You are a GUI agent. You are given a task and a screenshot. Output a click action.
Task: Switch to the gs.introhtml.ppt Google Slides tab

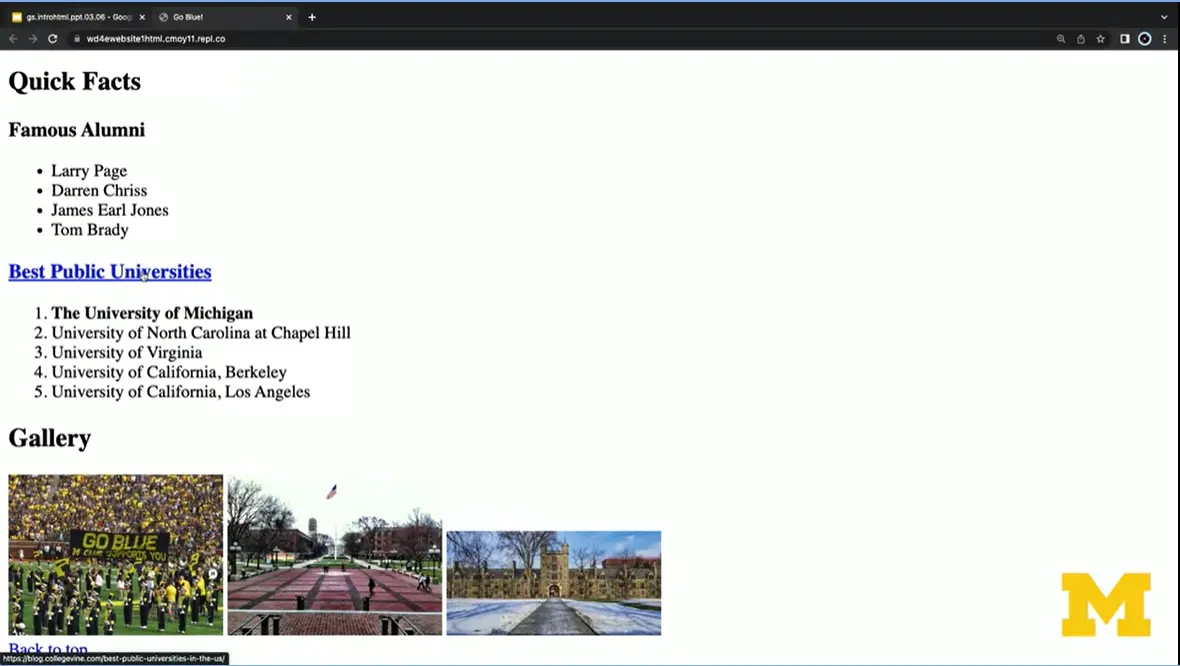coord(75,17)
